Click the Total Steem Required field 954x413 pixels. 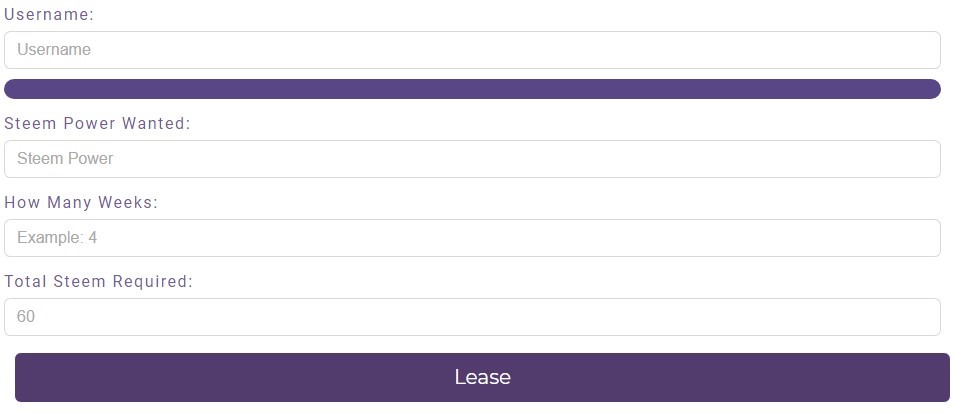[x=472, y=317]
